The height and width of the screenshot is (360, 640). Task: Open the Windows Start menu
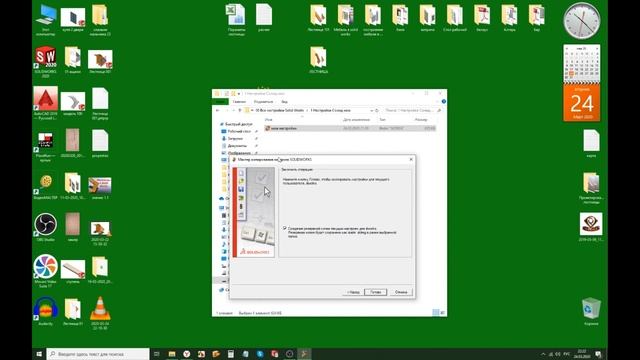pos(39,354)
